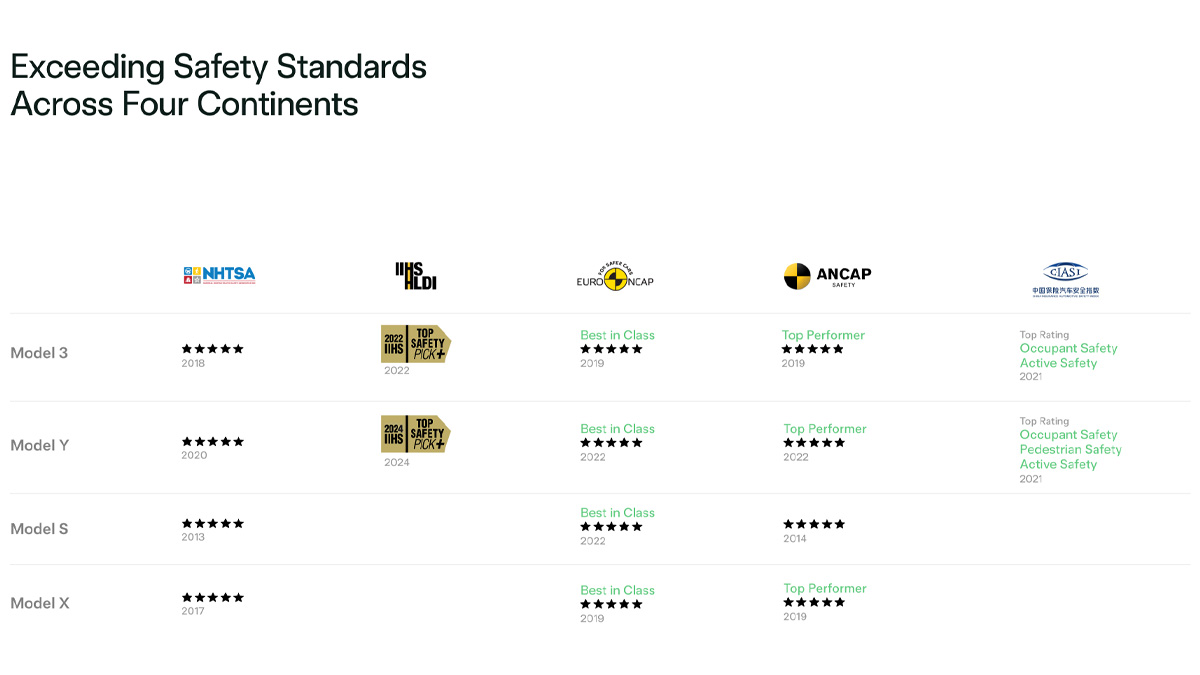Click the 2022 Top Safety Pick+ badge
1200x675 pixels.
tap(416, 344)
